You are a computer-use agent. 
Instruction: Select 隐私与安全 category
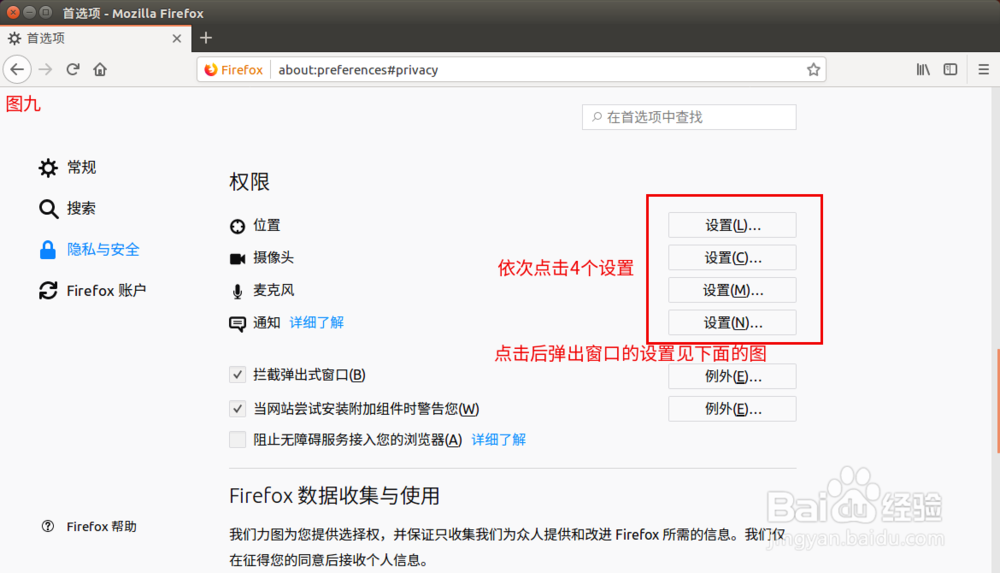(x=89, y=249)
